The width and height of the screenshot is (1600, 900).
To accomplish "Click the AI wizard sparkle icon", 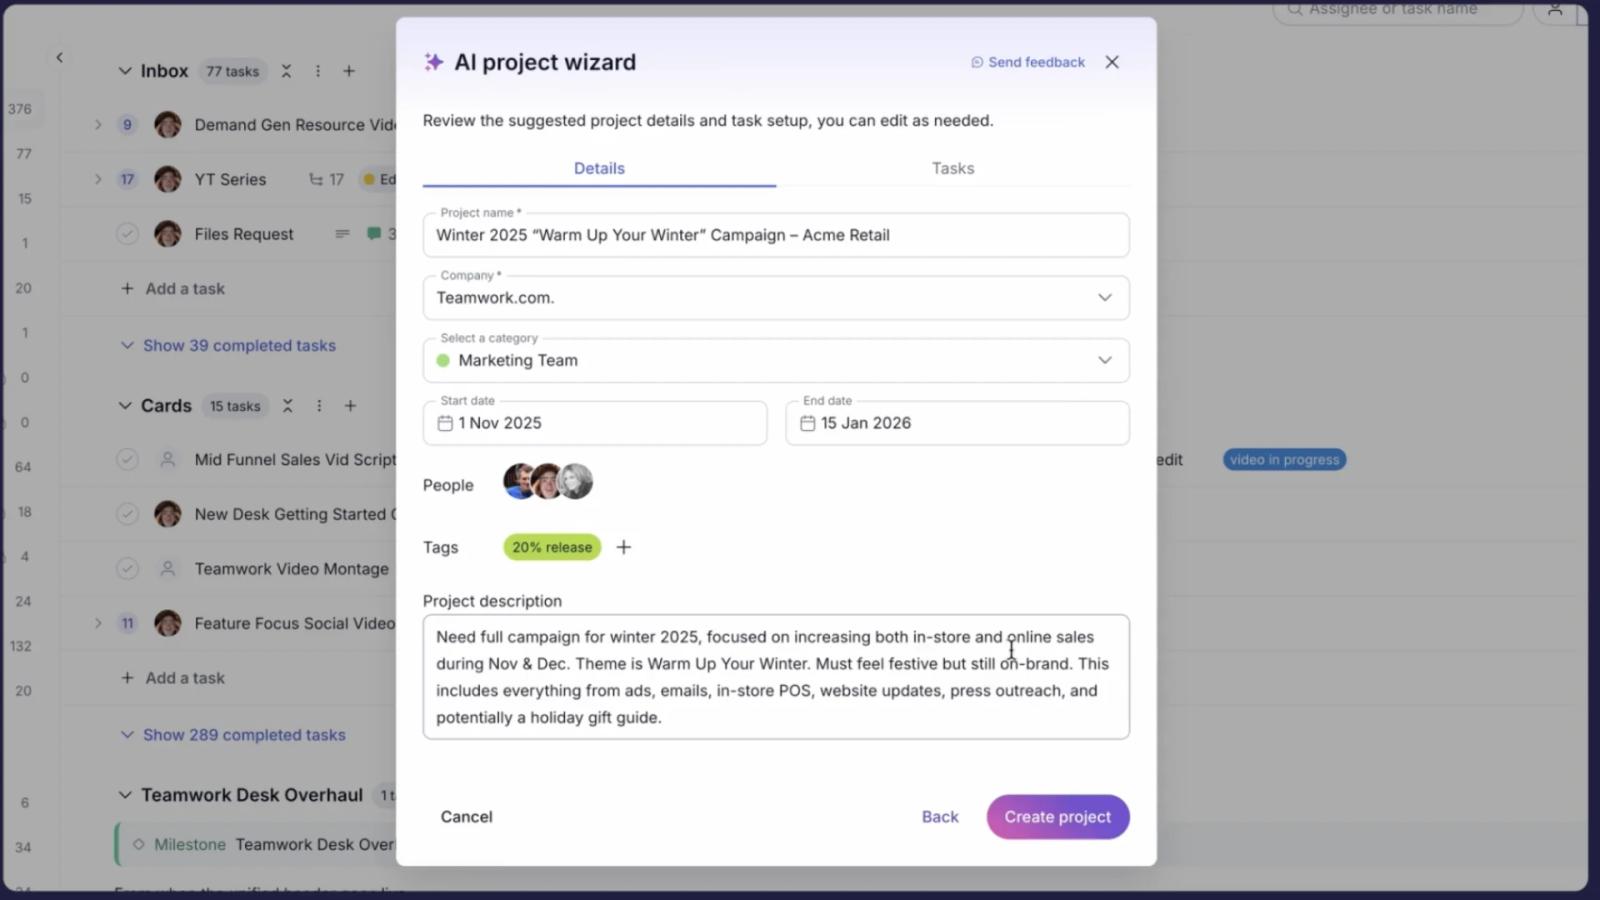I will click(x=434, y=62).
